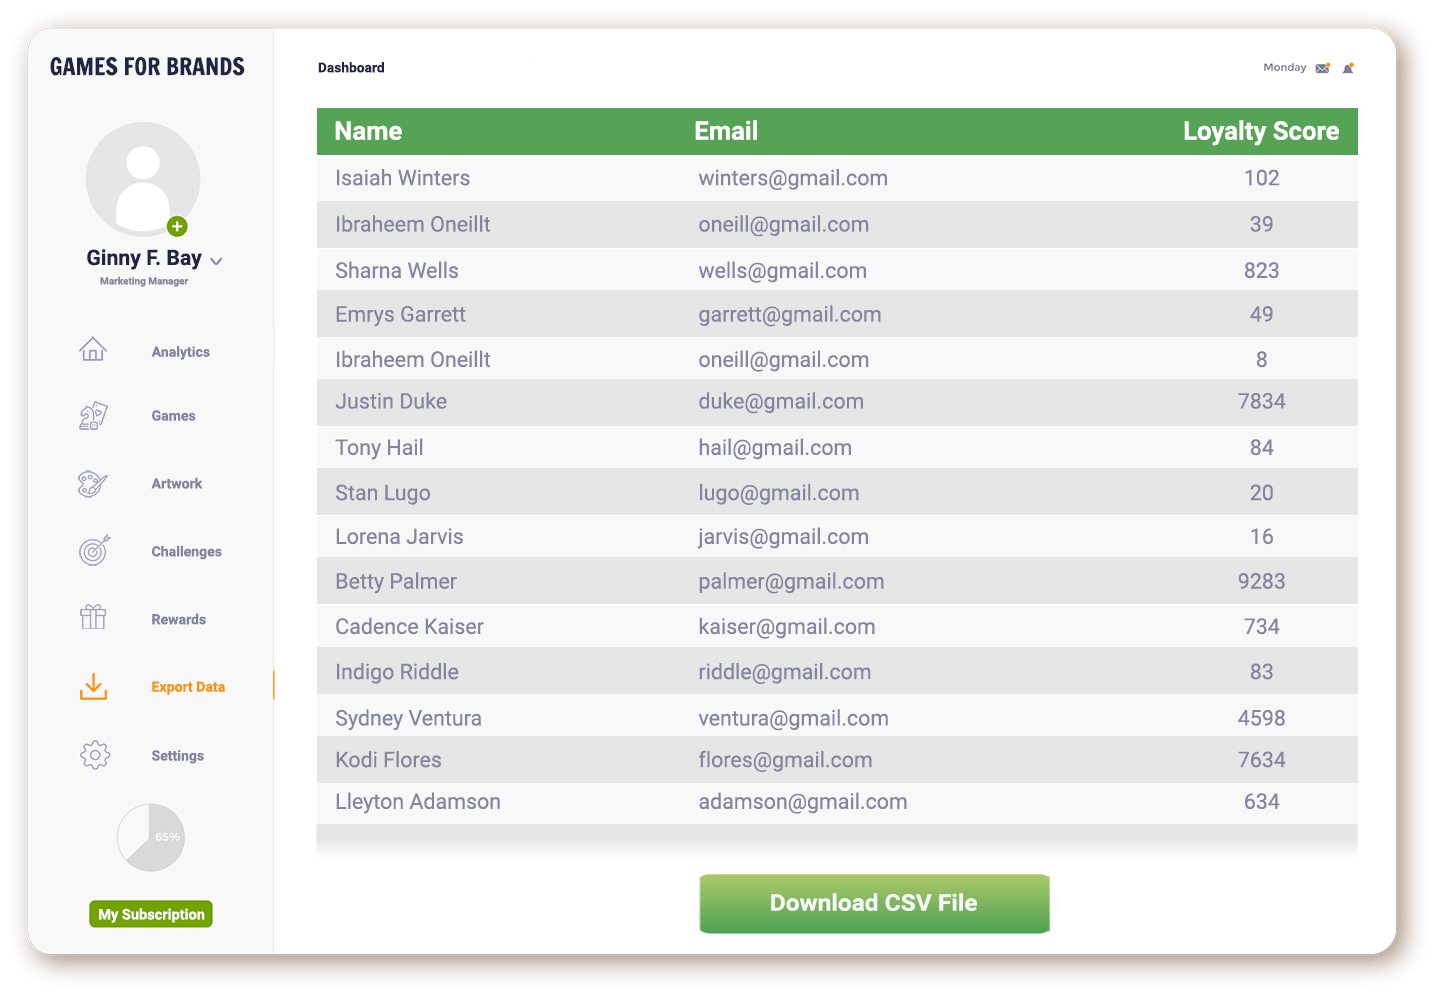
Task: Open the My Subscription button
Action: click(x=151, y=914)
